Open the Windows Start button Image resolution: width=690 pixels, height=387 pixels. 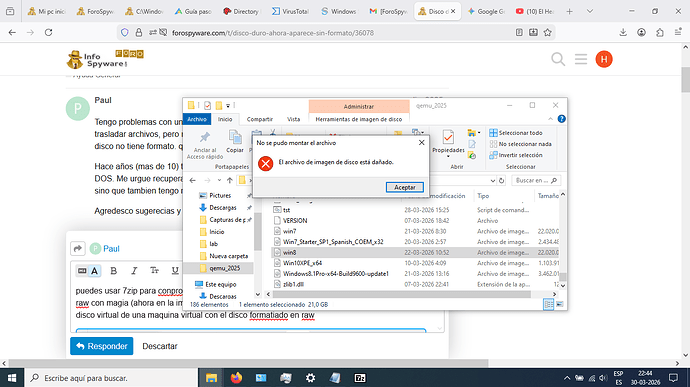(12, 378)
